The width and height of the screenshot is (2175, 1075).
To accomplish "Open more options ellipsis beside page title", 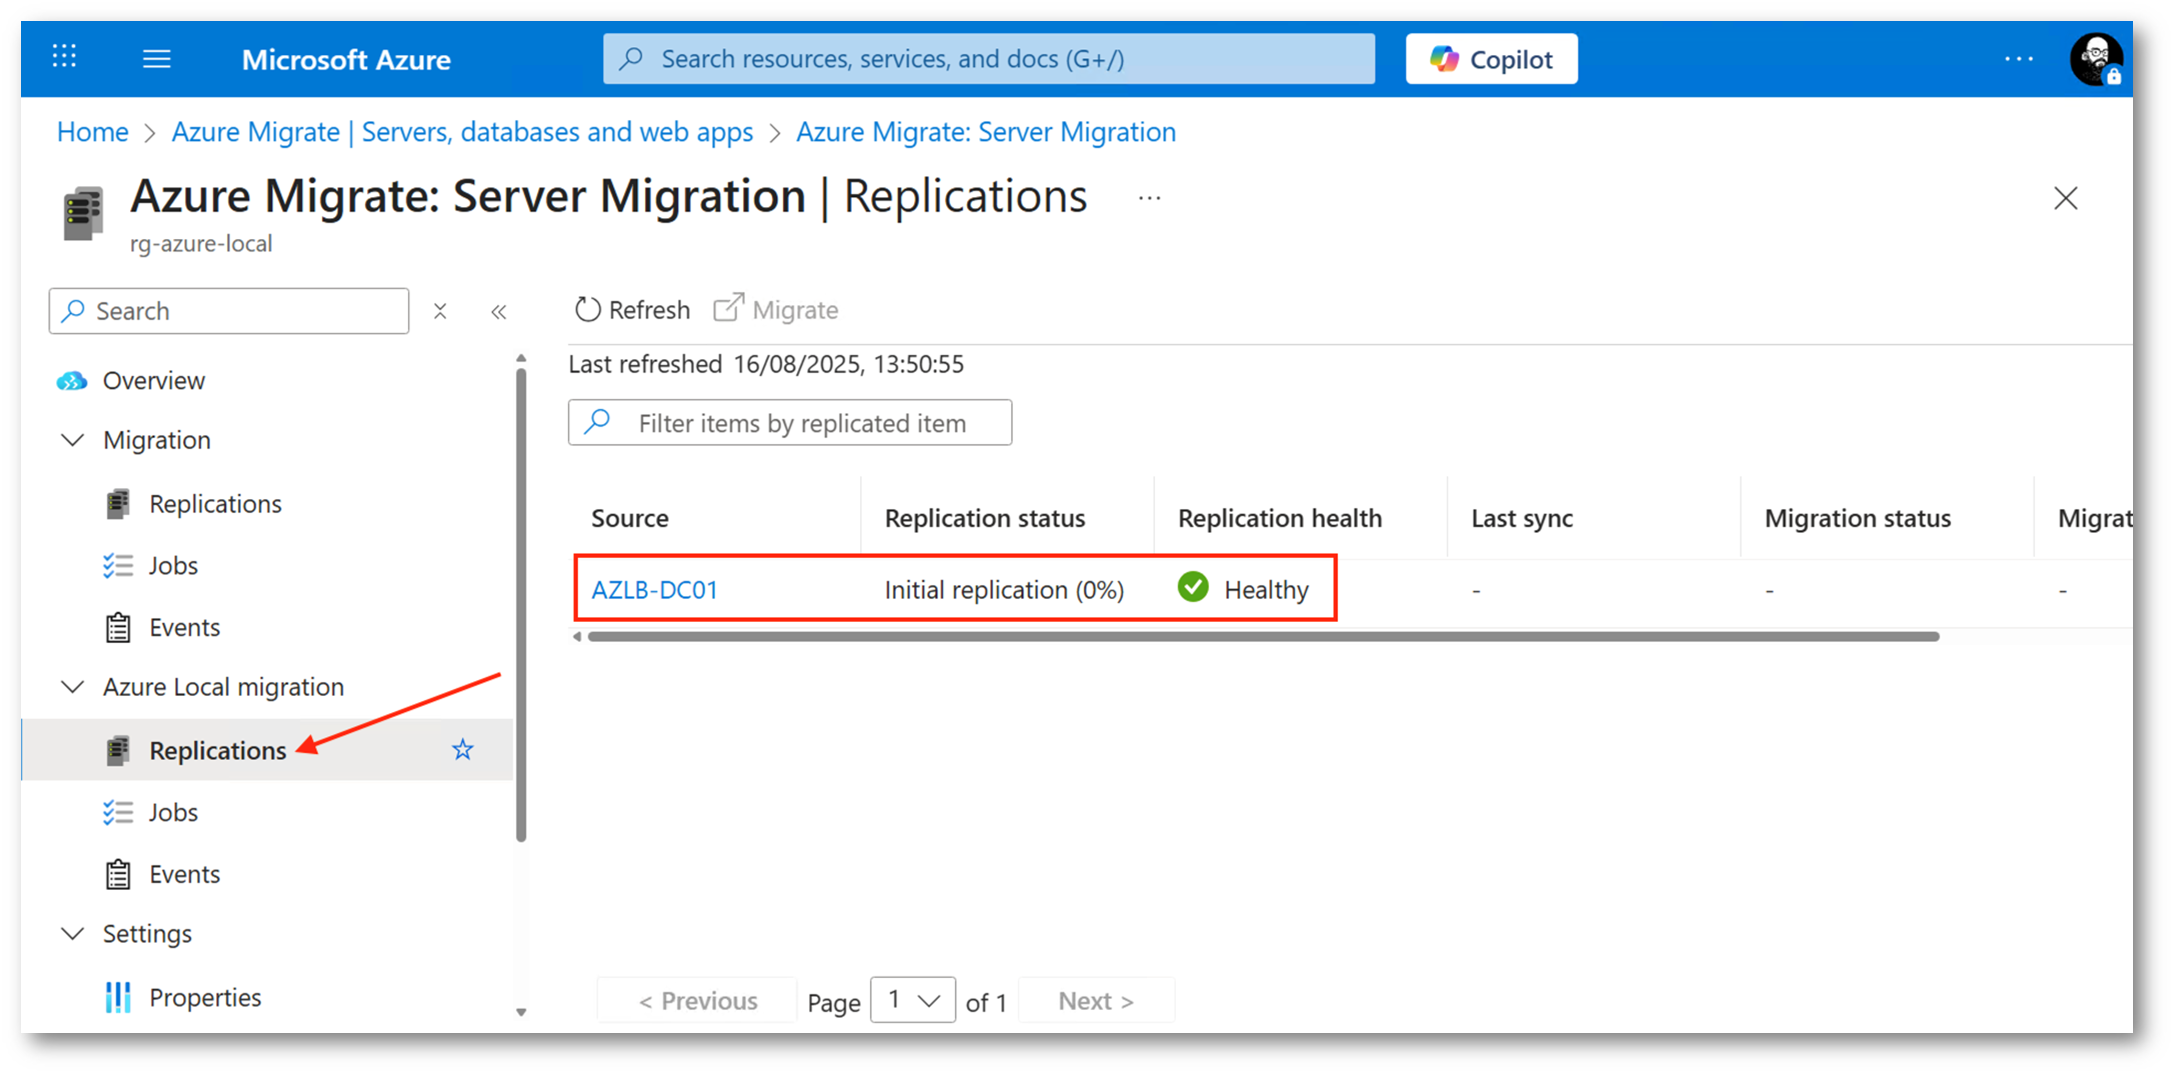I will [1149, 198].
